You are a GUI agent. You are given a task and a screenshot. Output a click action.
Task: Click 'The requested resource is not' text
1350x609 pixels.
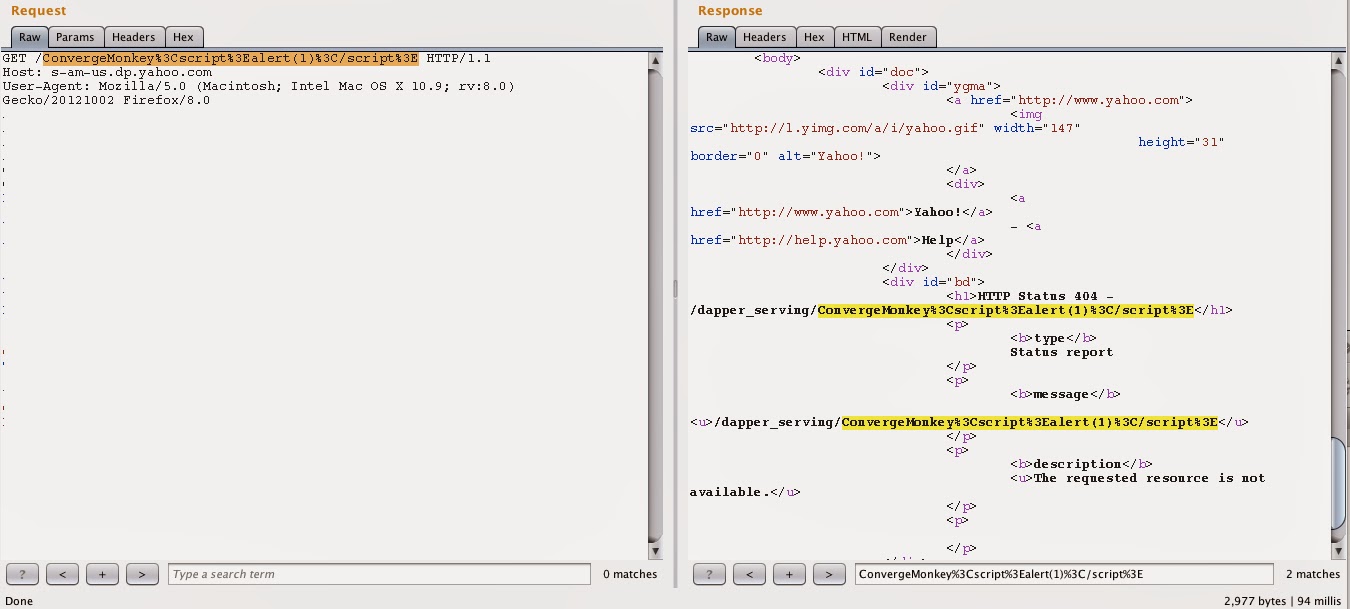pos(1149,478)
